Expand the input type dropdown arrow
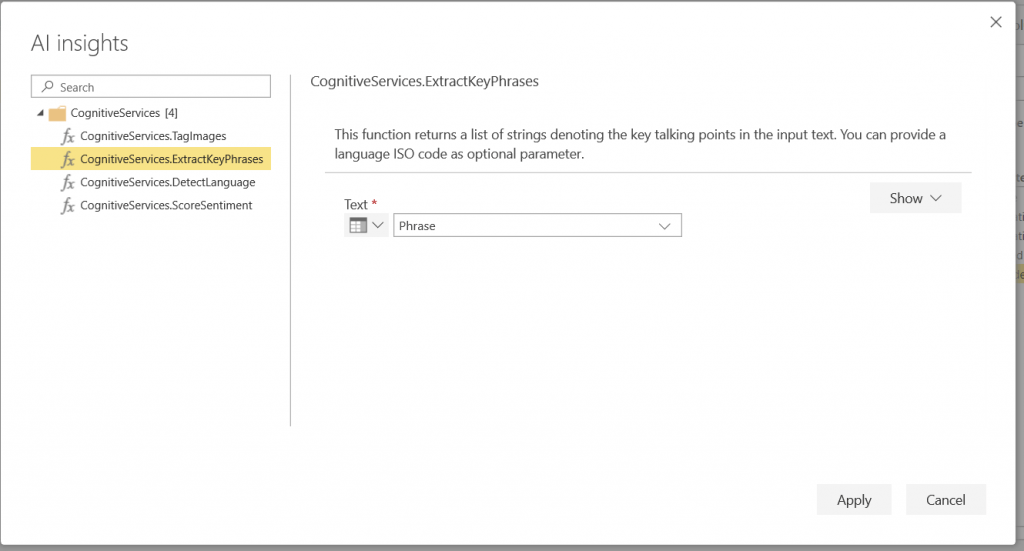Screen dimensions: 1024x551 378,225
